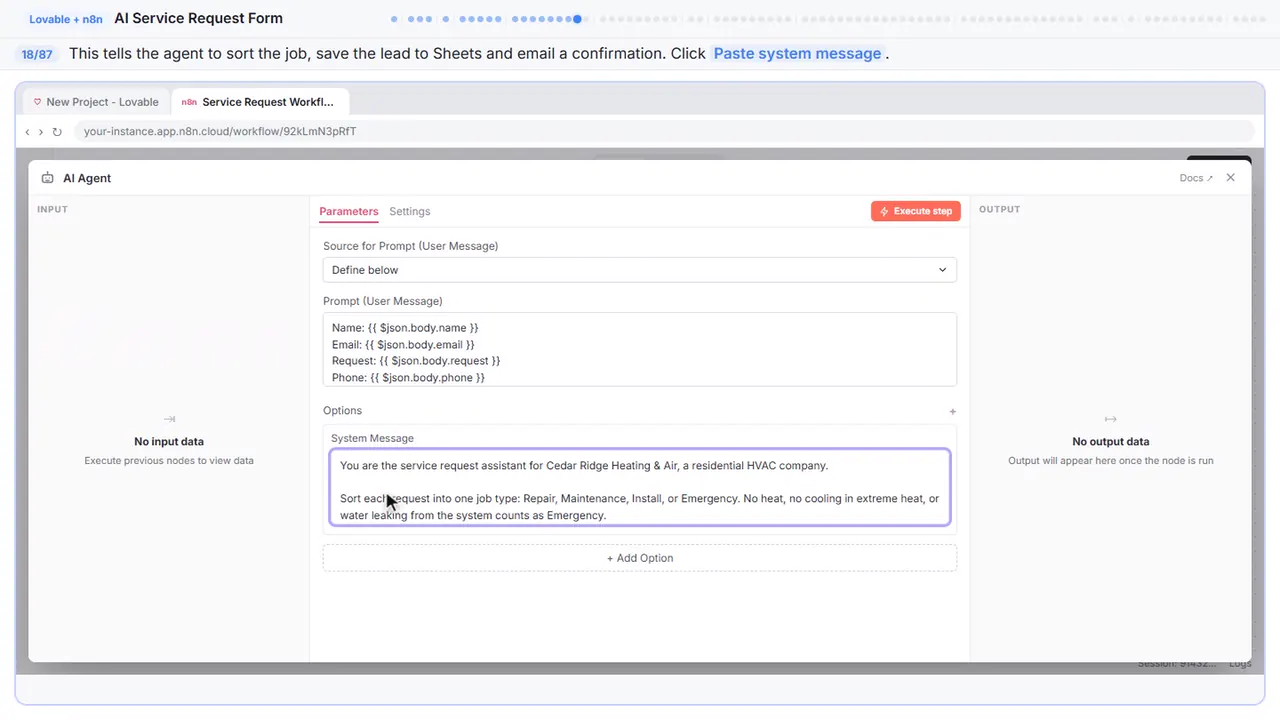The height and width of the screenshot is (720, 1280).
Task: Click the browser forward arrow
Action: 41,132
